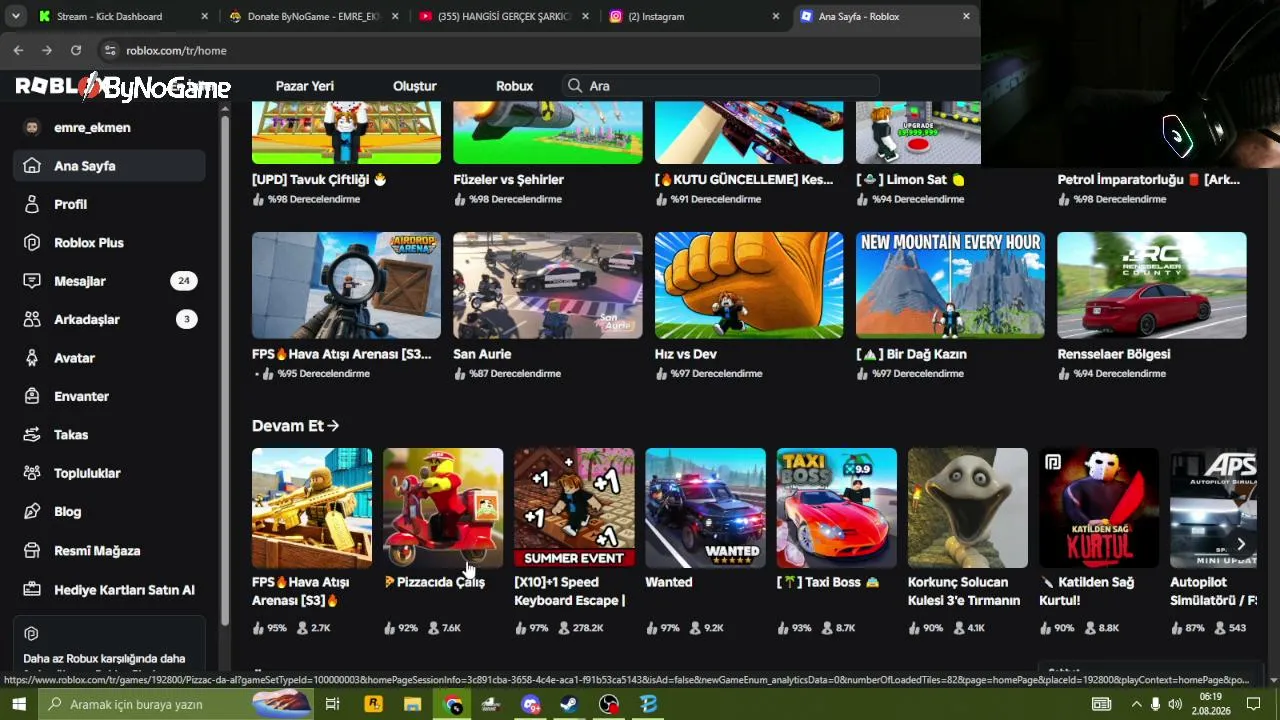The width and height of the screenshot is (1280, 720).
Task: Click the browser address bar URL
Action: tap(176, 50)
